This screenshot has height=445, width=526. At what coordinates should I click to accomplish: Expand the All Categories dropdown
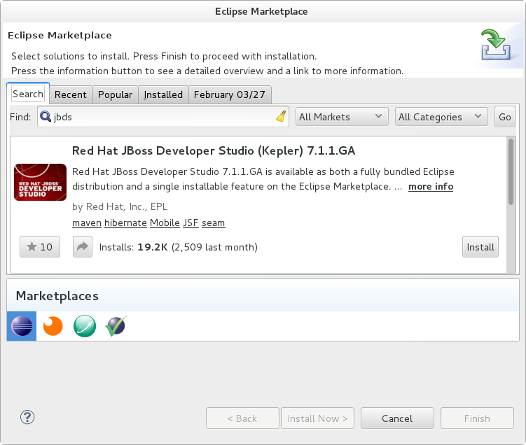441,117
